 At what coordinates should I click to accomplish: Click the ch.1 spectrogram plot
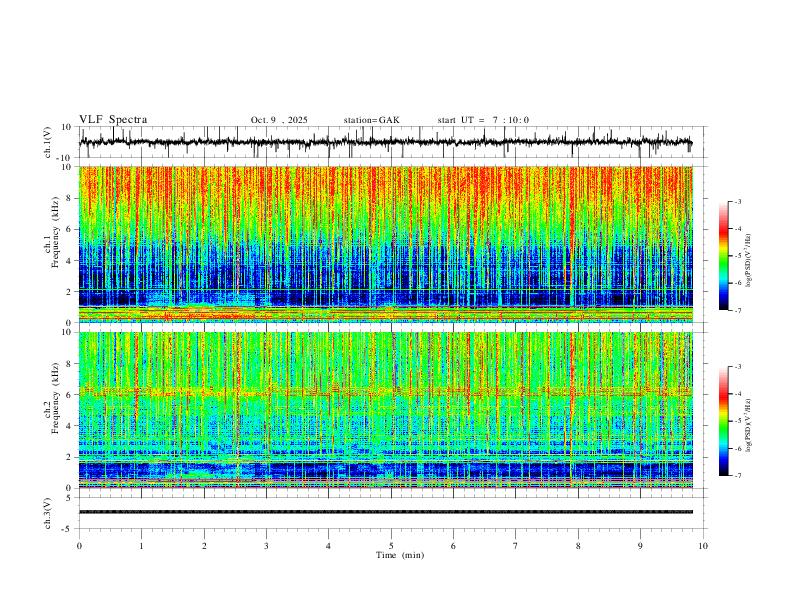(x=386, y=244)
